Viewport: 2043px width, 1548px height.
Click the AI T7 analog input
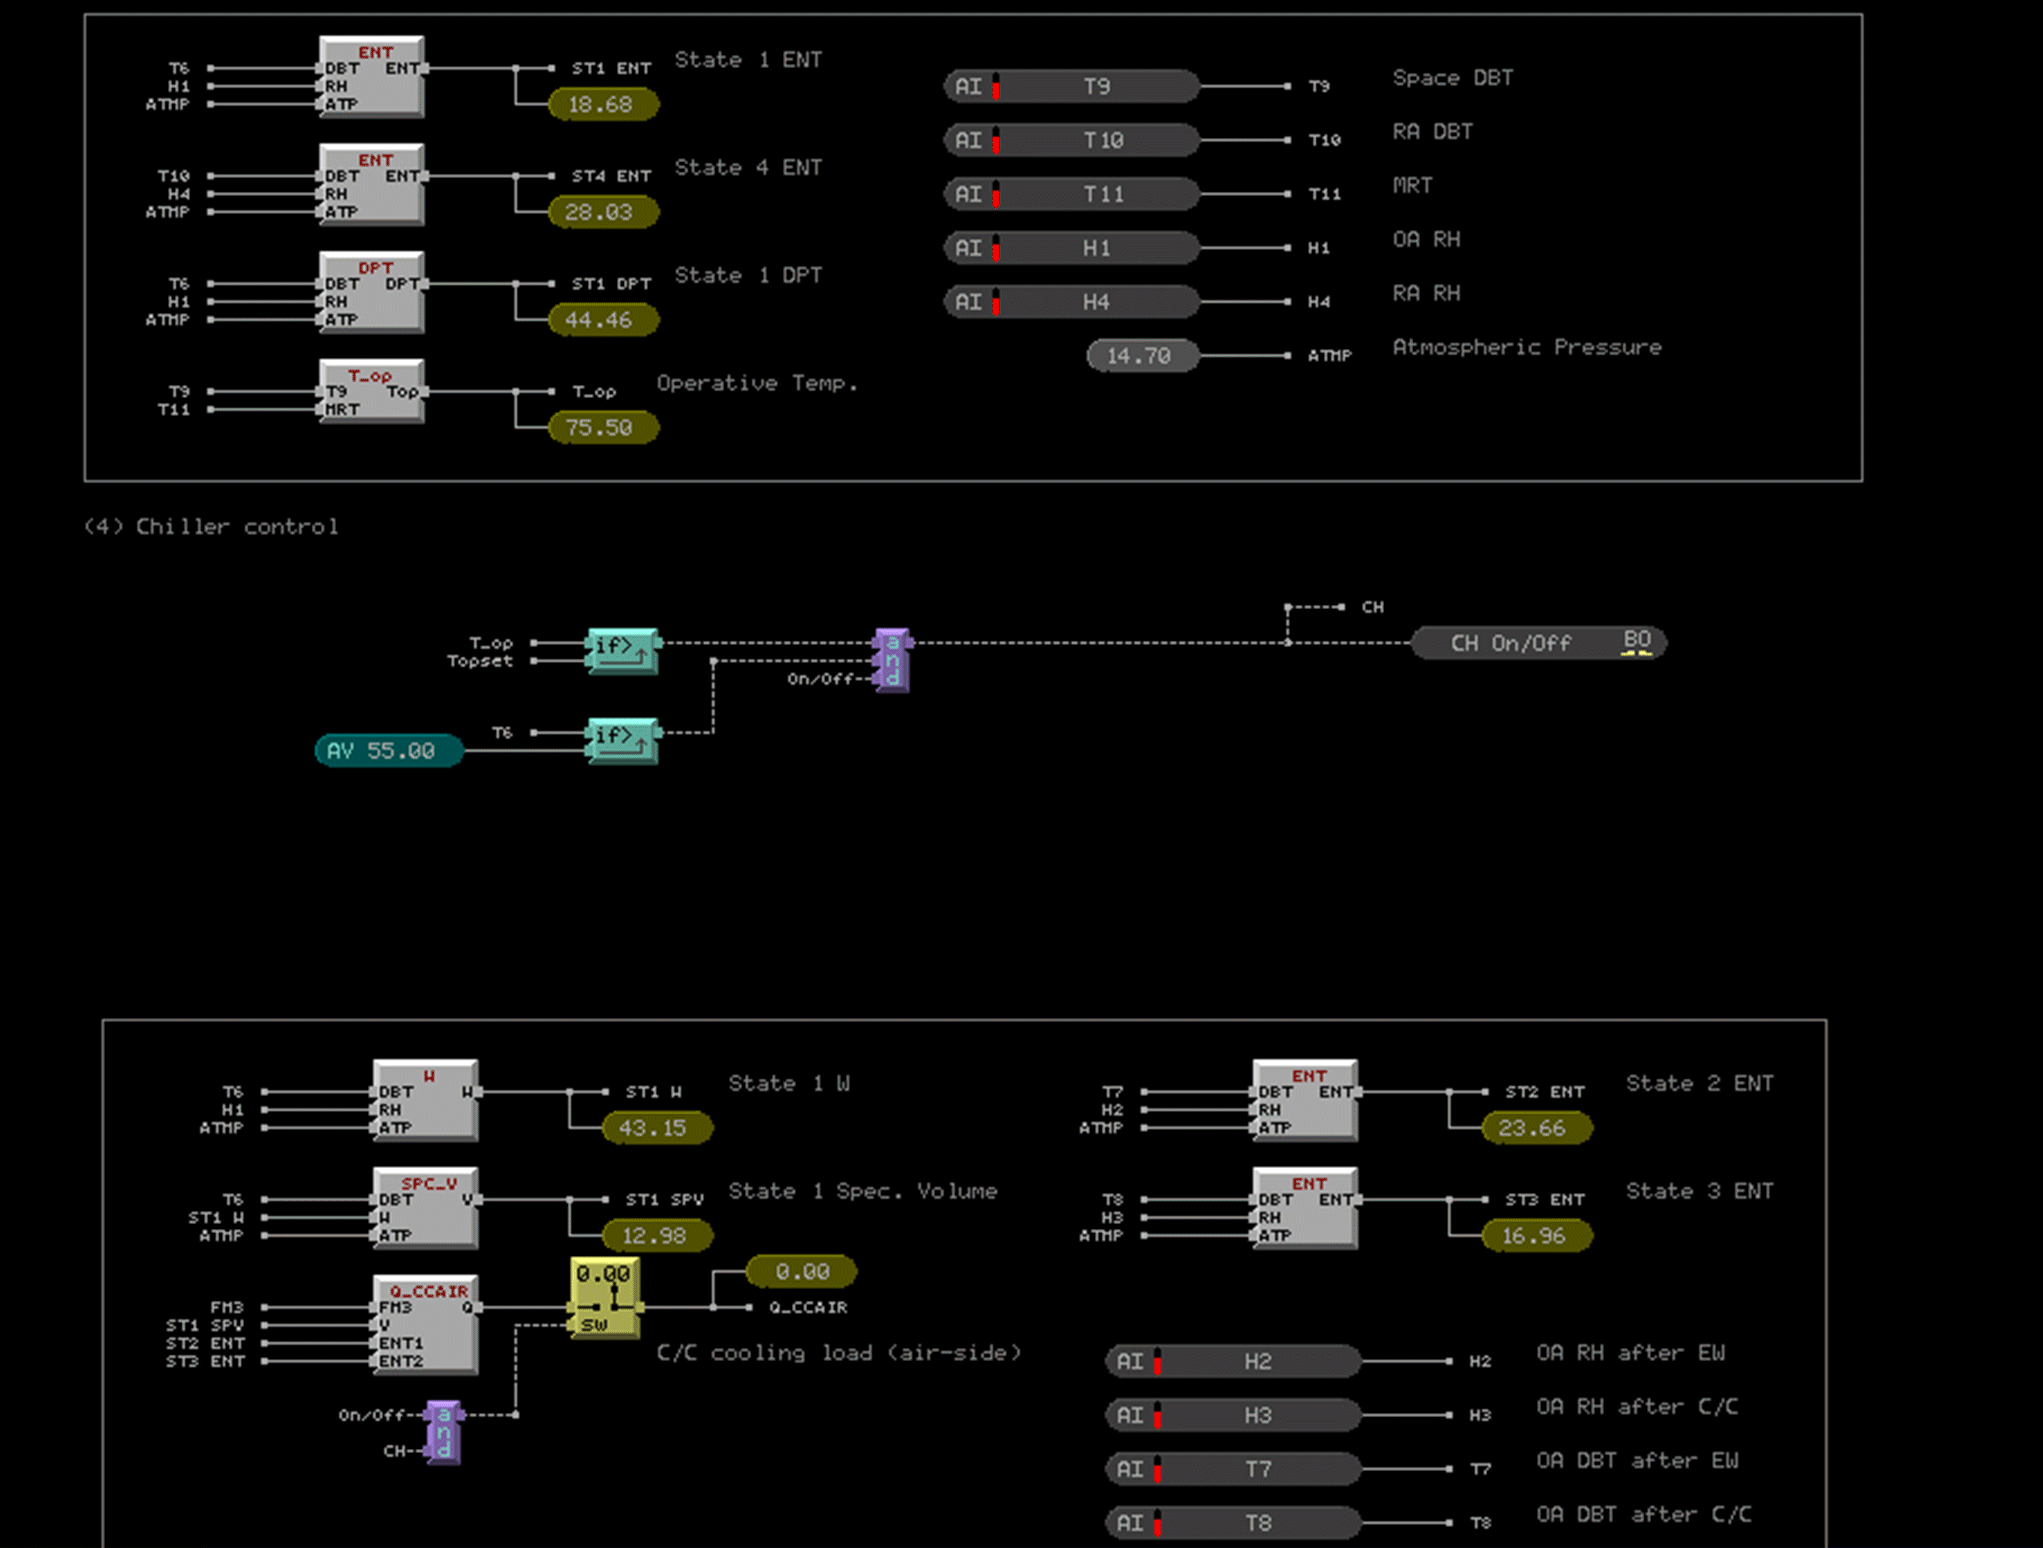click(1233, 1469)
